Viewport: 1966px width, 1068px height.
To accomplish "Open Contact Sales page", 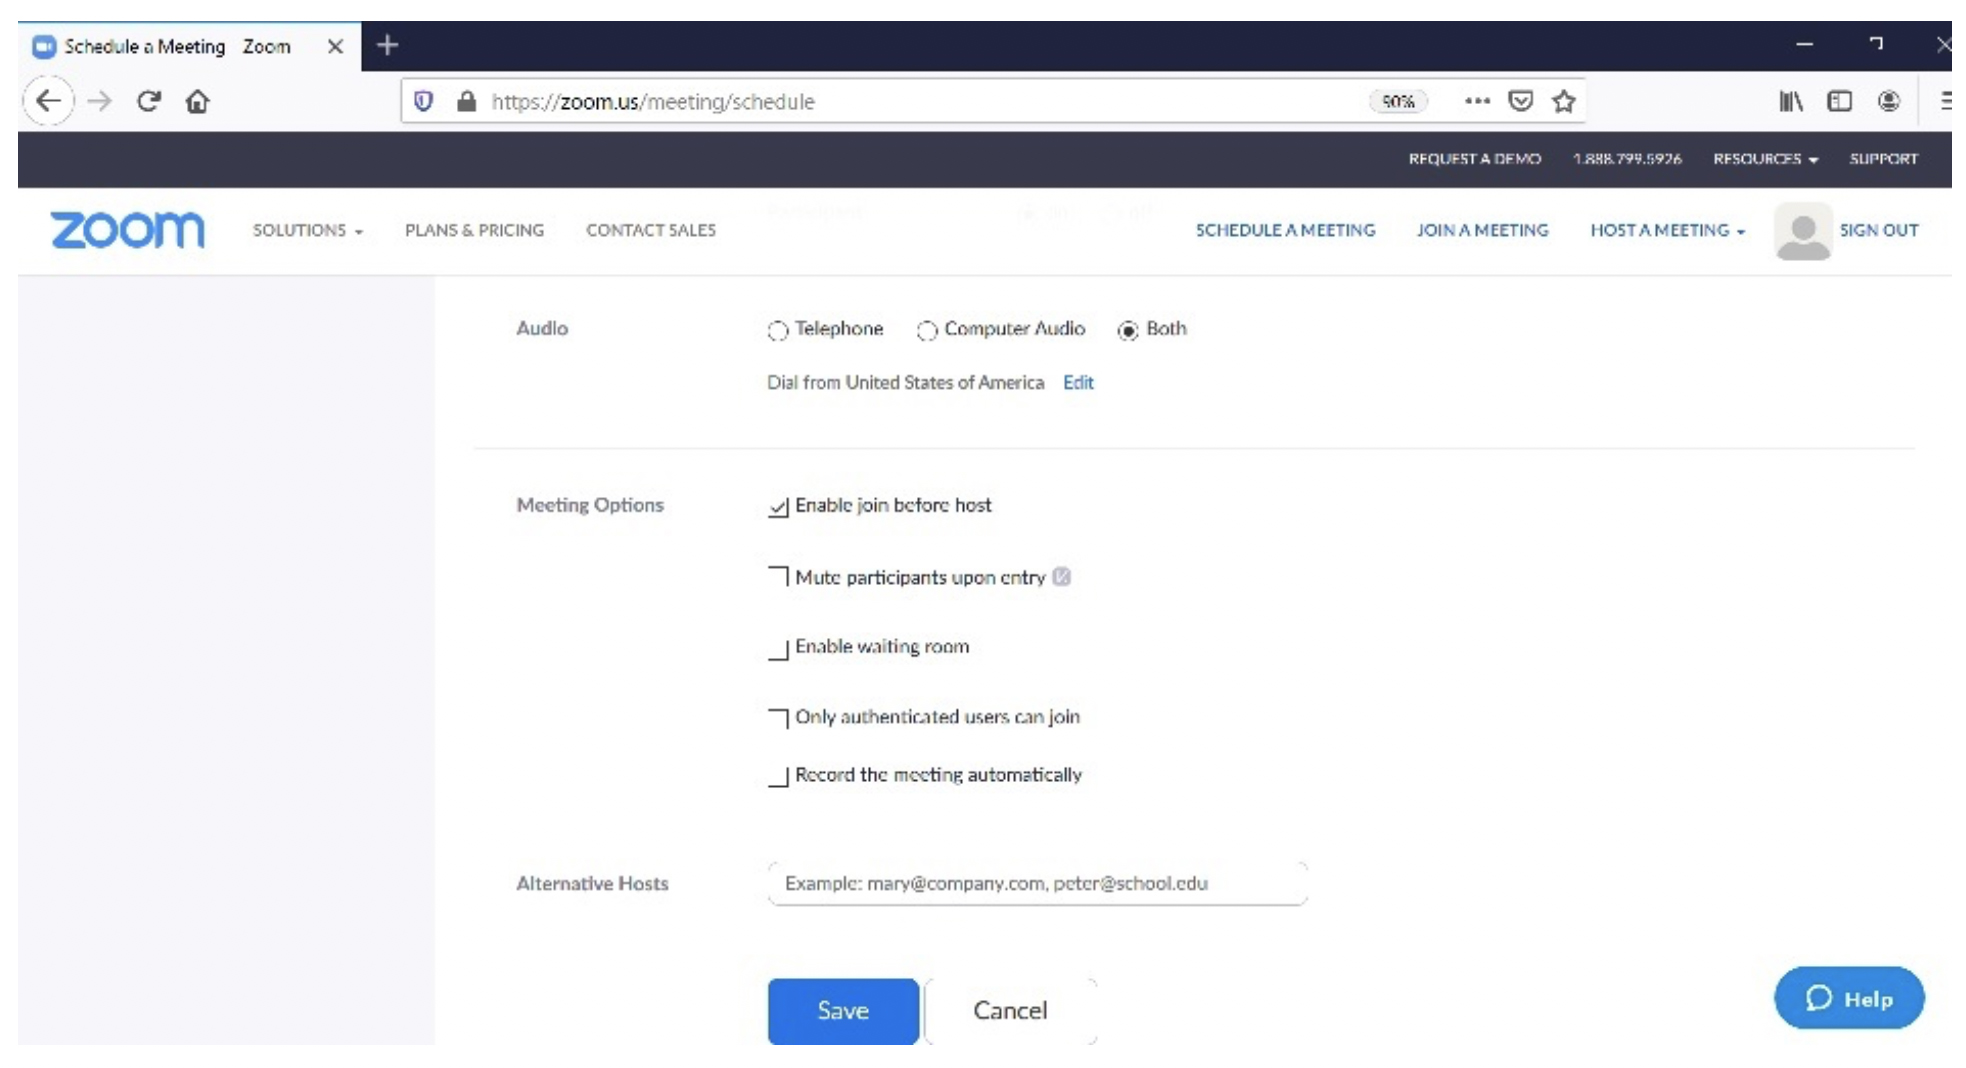I will [651, 230].
